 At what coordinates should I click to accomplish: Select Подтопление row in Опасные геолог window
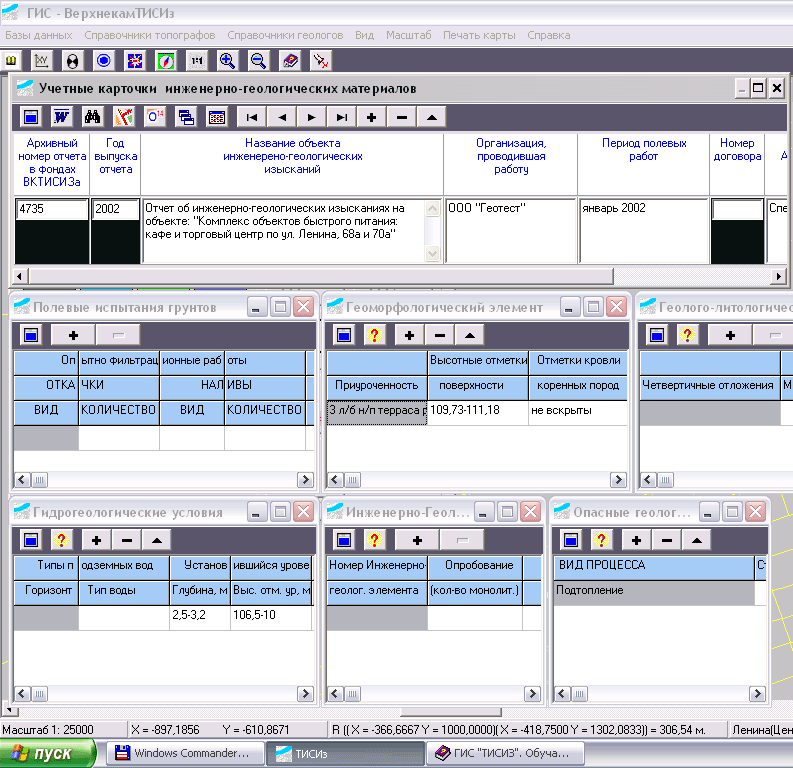pos(654,592)
